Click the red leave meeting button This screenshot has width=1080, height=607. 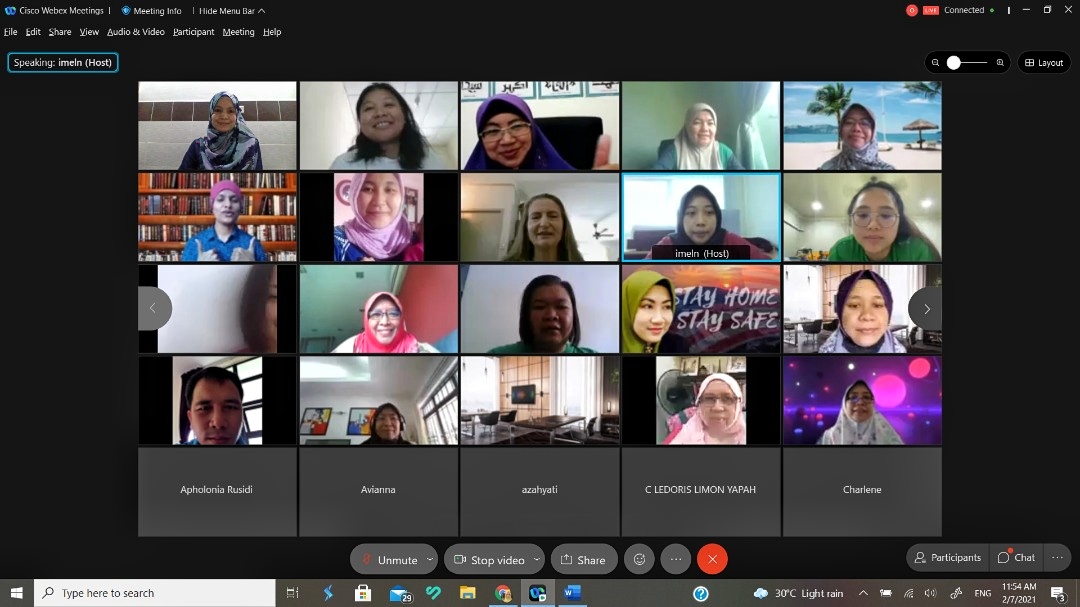(712, 560)
